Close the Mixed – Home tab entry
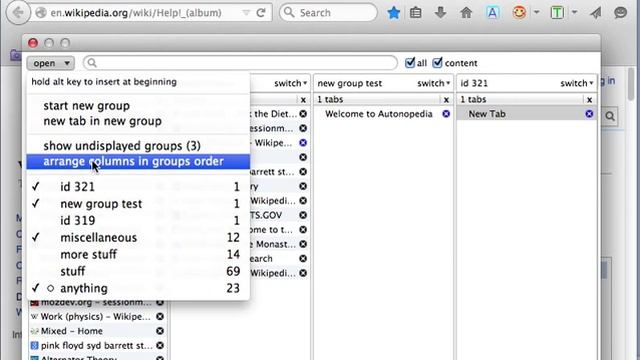This screenshot has width=640, height=360. pos(160,331)
